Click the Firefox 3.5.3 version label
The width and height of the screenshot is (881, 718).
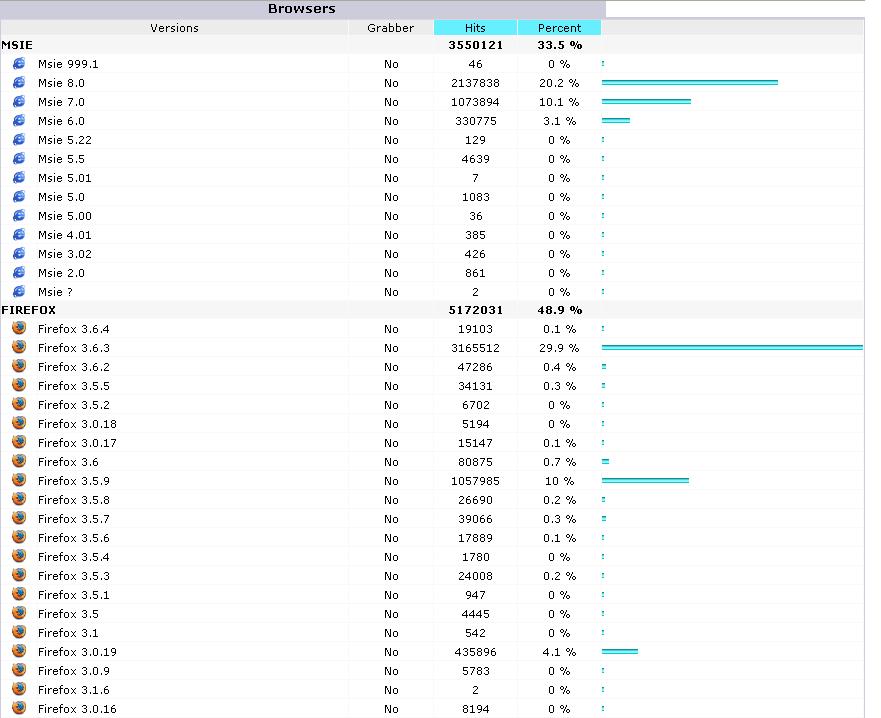point(74,576)
